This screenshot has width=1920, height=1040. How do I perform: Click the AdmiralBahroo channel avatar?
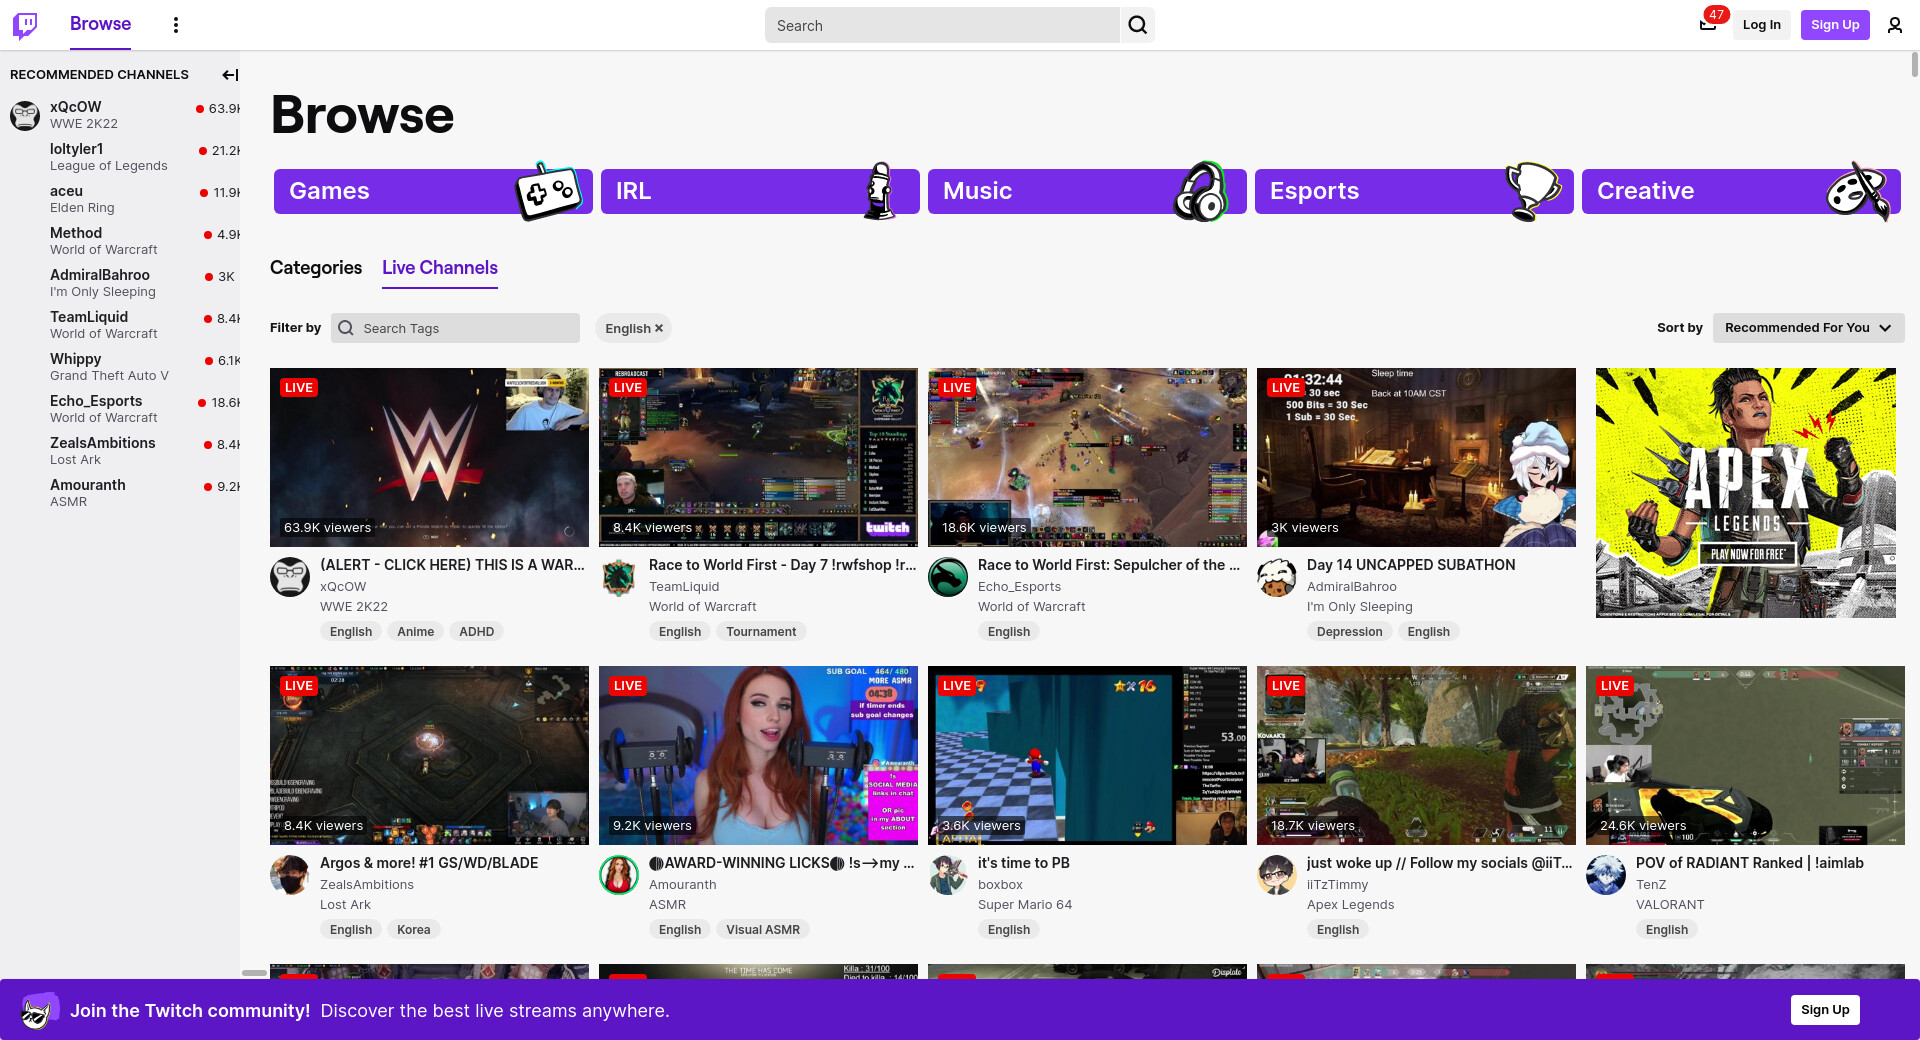tap(1277, 577)
